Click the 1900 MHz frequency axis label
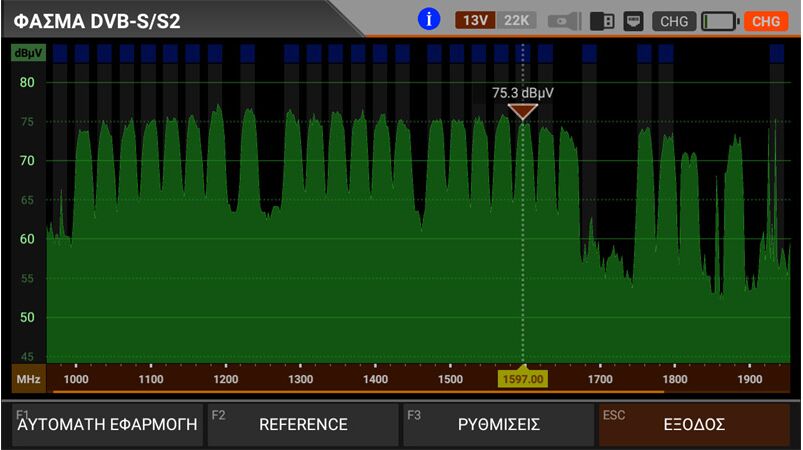803x450 pixels. tap(749, 379)
